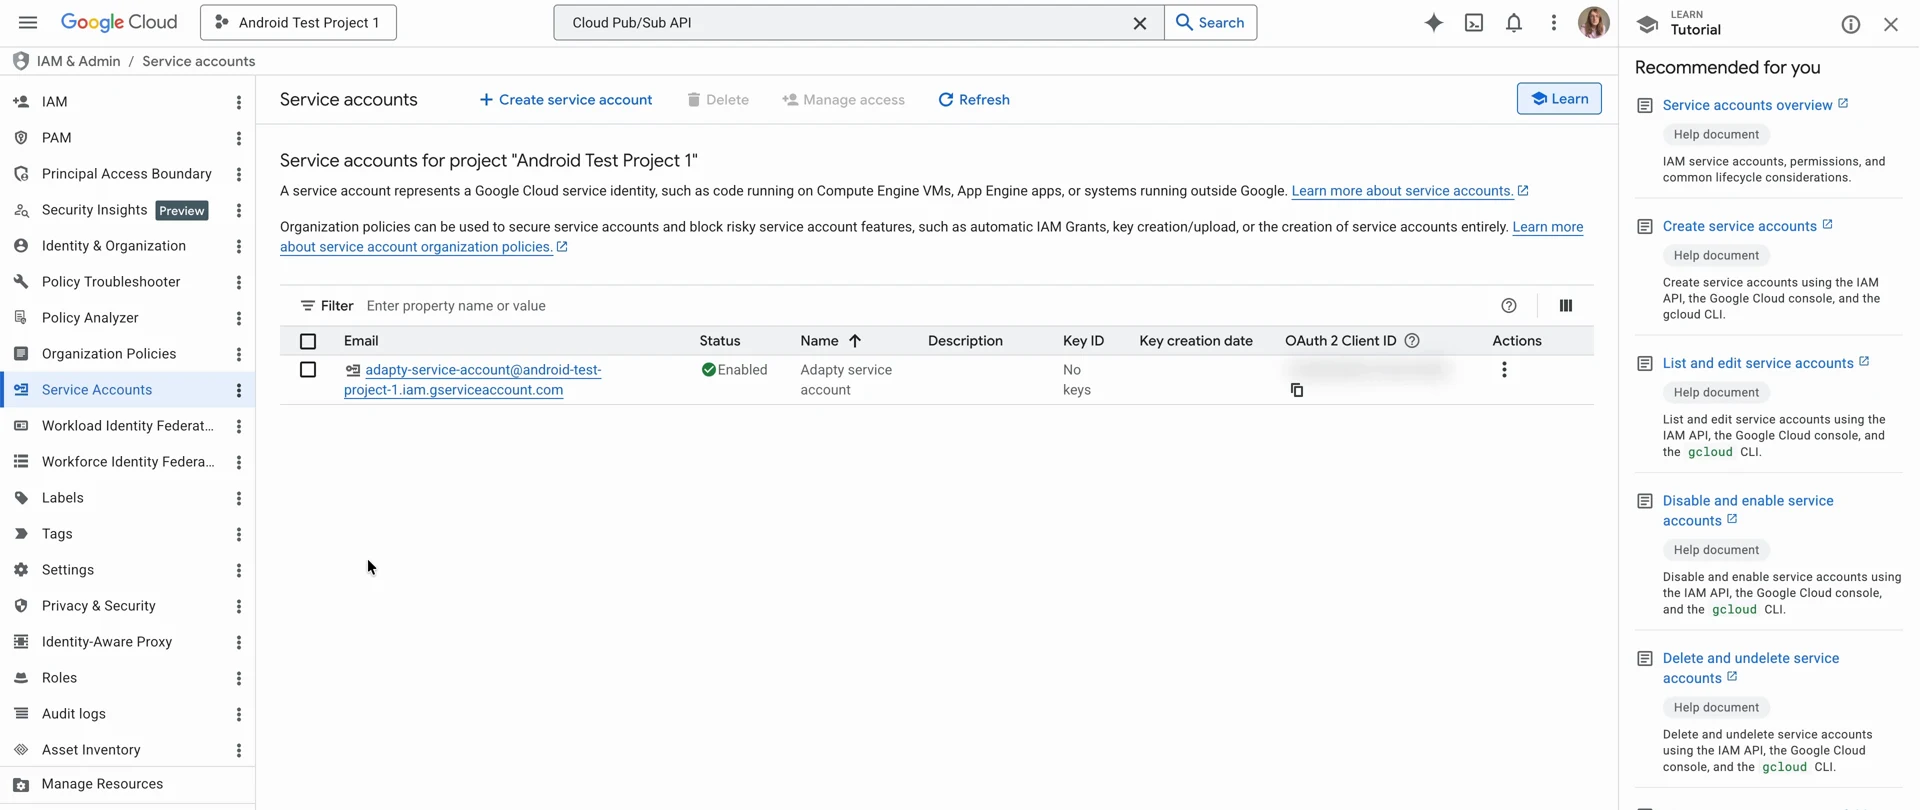
Task: Activate the Cloud Shell terminal icon
Action: pos(1474,22)
